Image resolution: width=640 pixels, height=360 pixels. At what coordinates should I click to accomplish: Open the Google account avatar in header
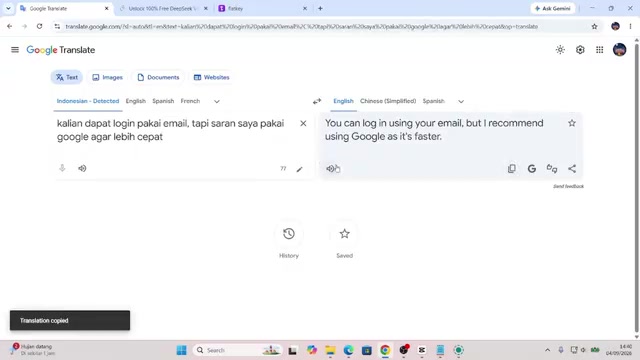[x=620, y=50]
